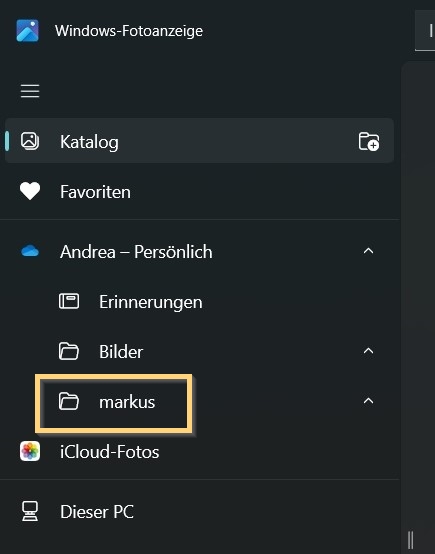The image size is (435, 554).
Task: Open the iCloud-Fotos label
Action: (110, 452)
